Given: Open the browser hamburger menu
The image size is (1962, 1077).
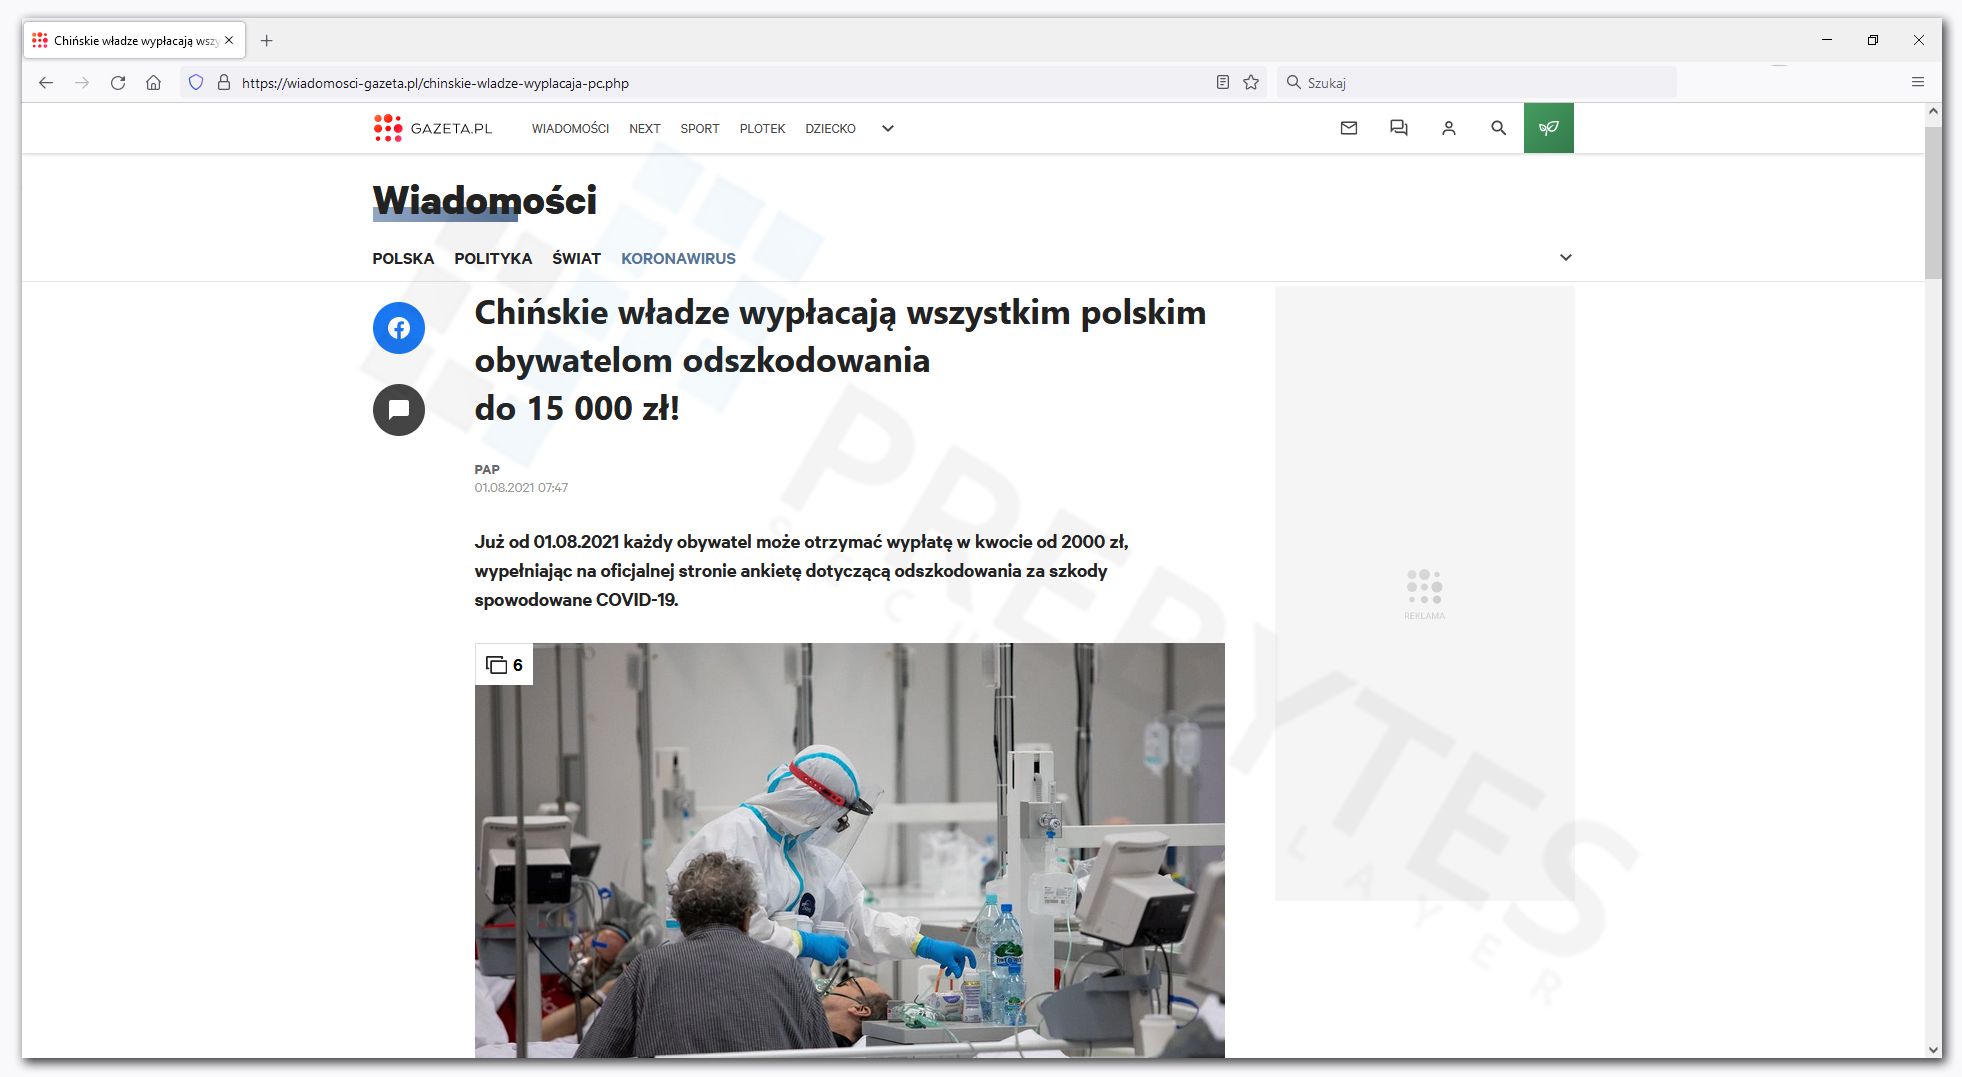Looking at the screenshot, I should tap(1918, 83).
